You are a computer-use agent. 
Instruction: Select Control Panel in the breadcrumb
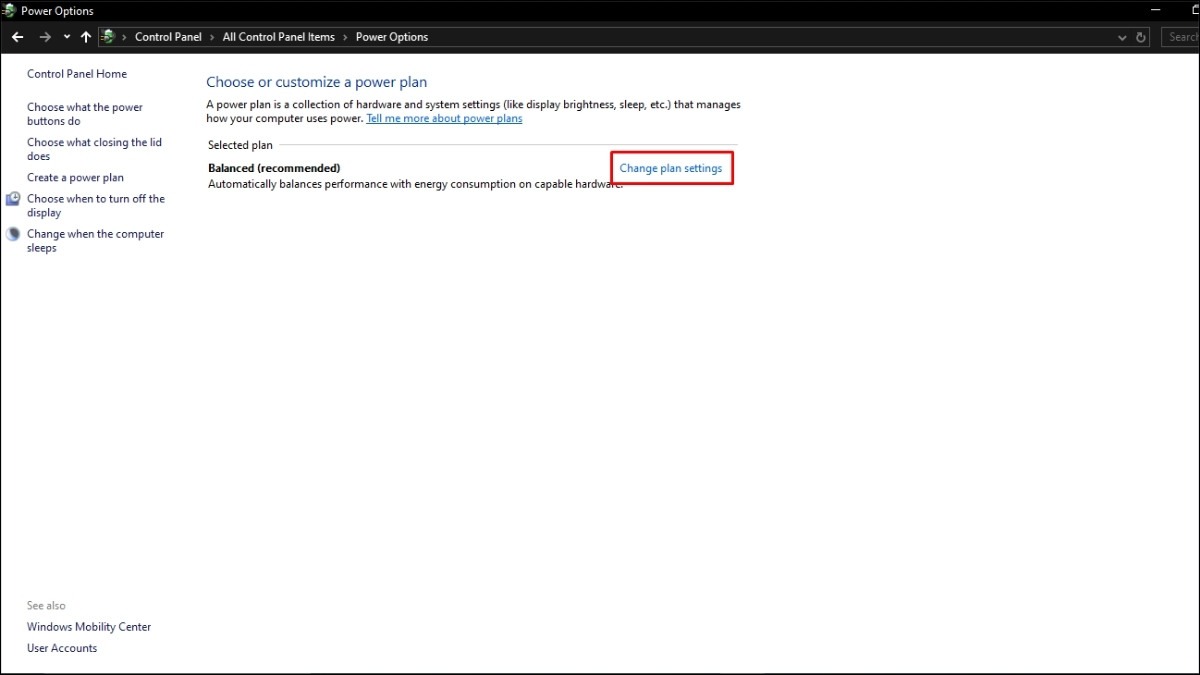click(x=168, y=37)
